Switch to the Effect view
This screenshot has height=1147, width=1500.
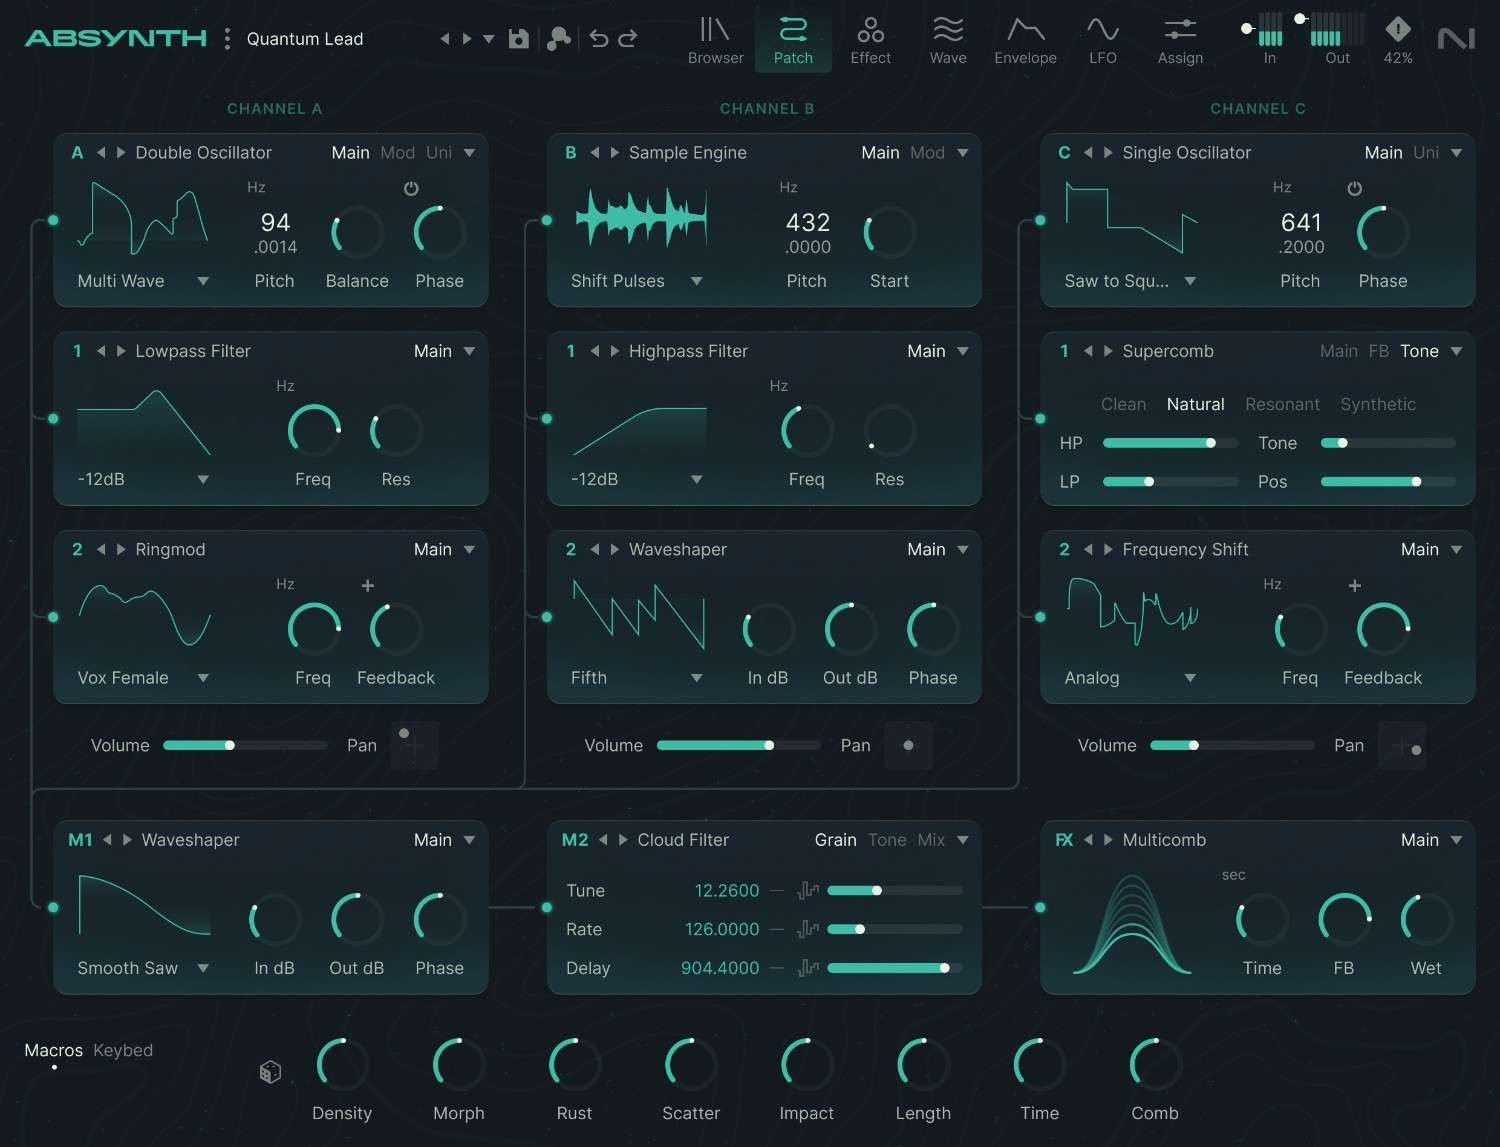869,40
